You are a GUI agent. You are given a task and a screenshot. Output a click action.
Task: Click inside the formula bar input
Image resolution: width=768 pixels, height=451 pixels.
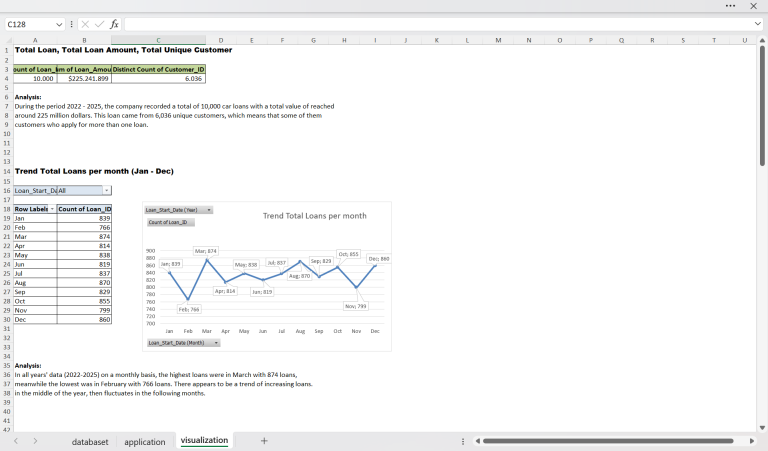430,23
